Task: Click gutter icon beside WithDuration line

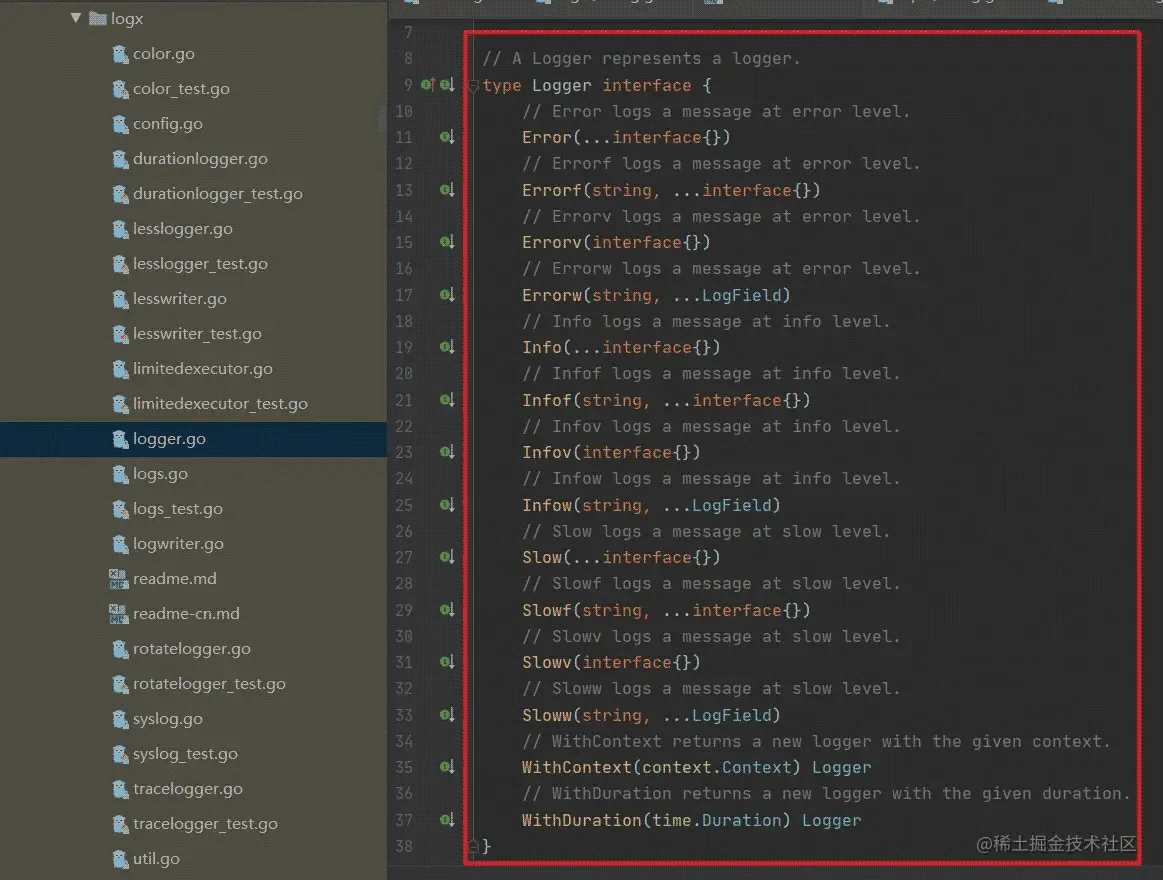Action: (x=447, y=820)
